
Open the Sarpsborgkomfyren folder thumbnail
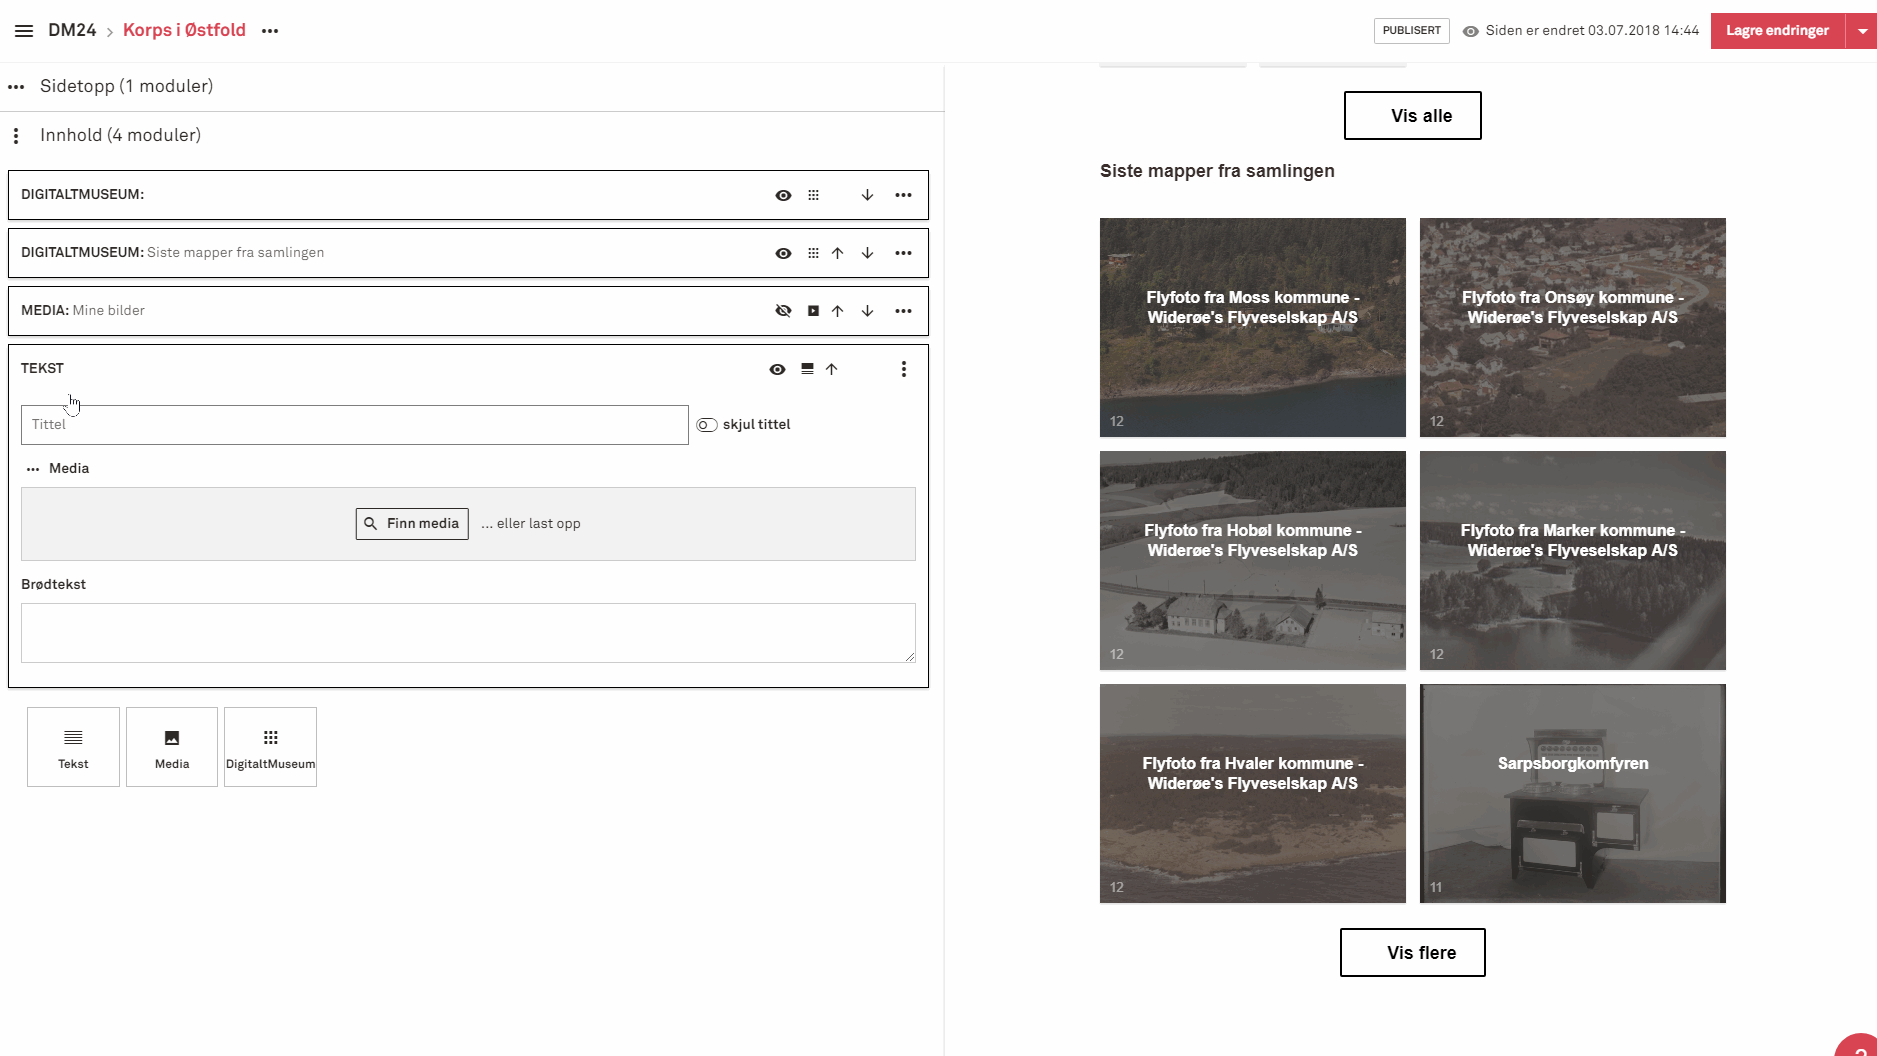[x=1572, y=793]
